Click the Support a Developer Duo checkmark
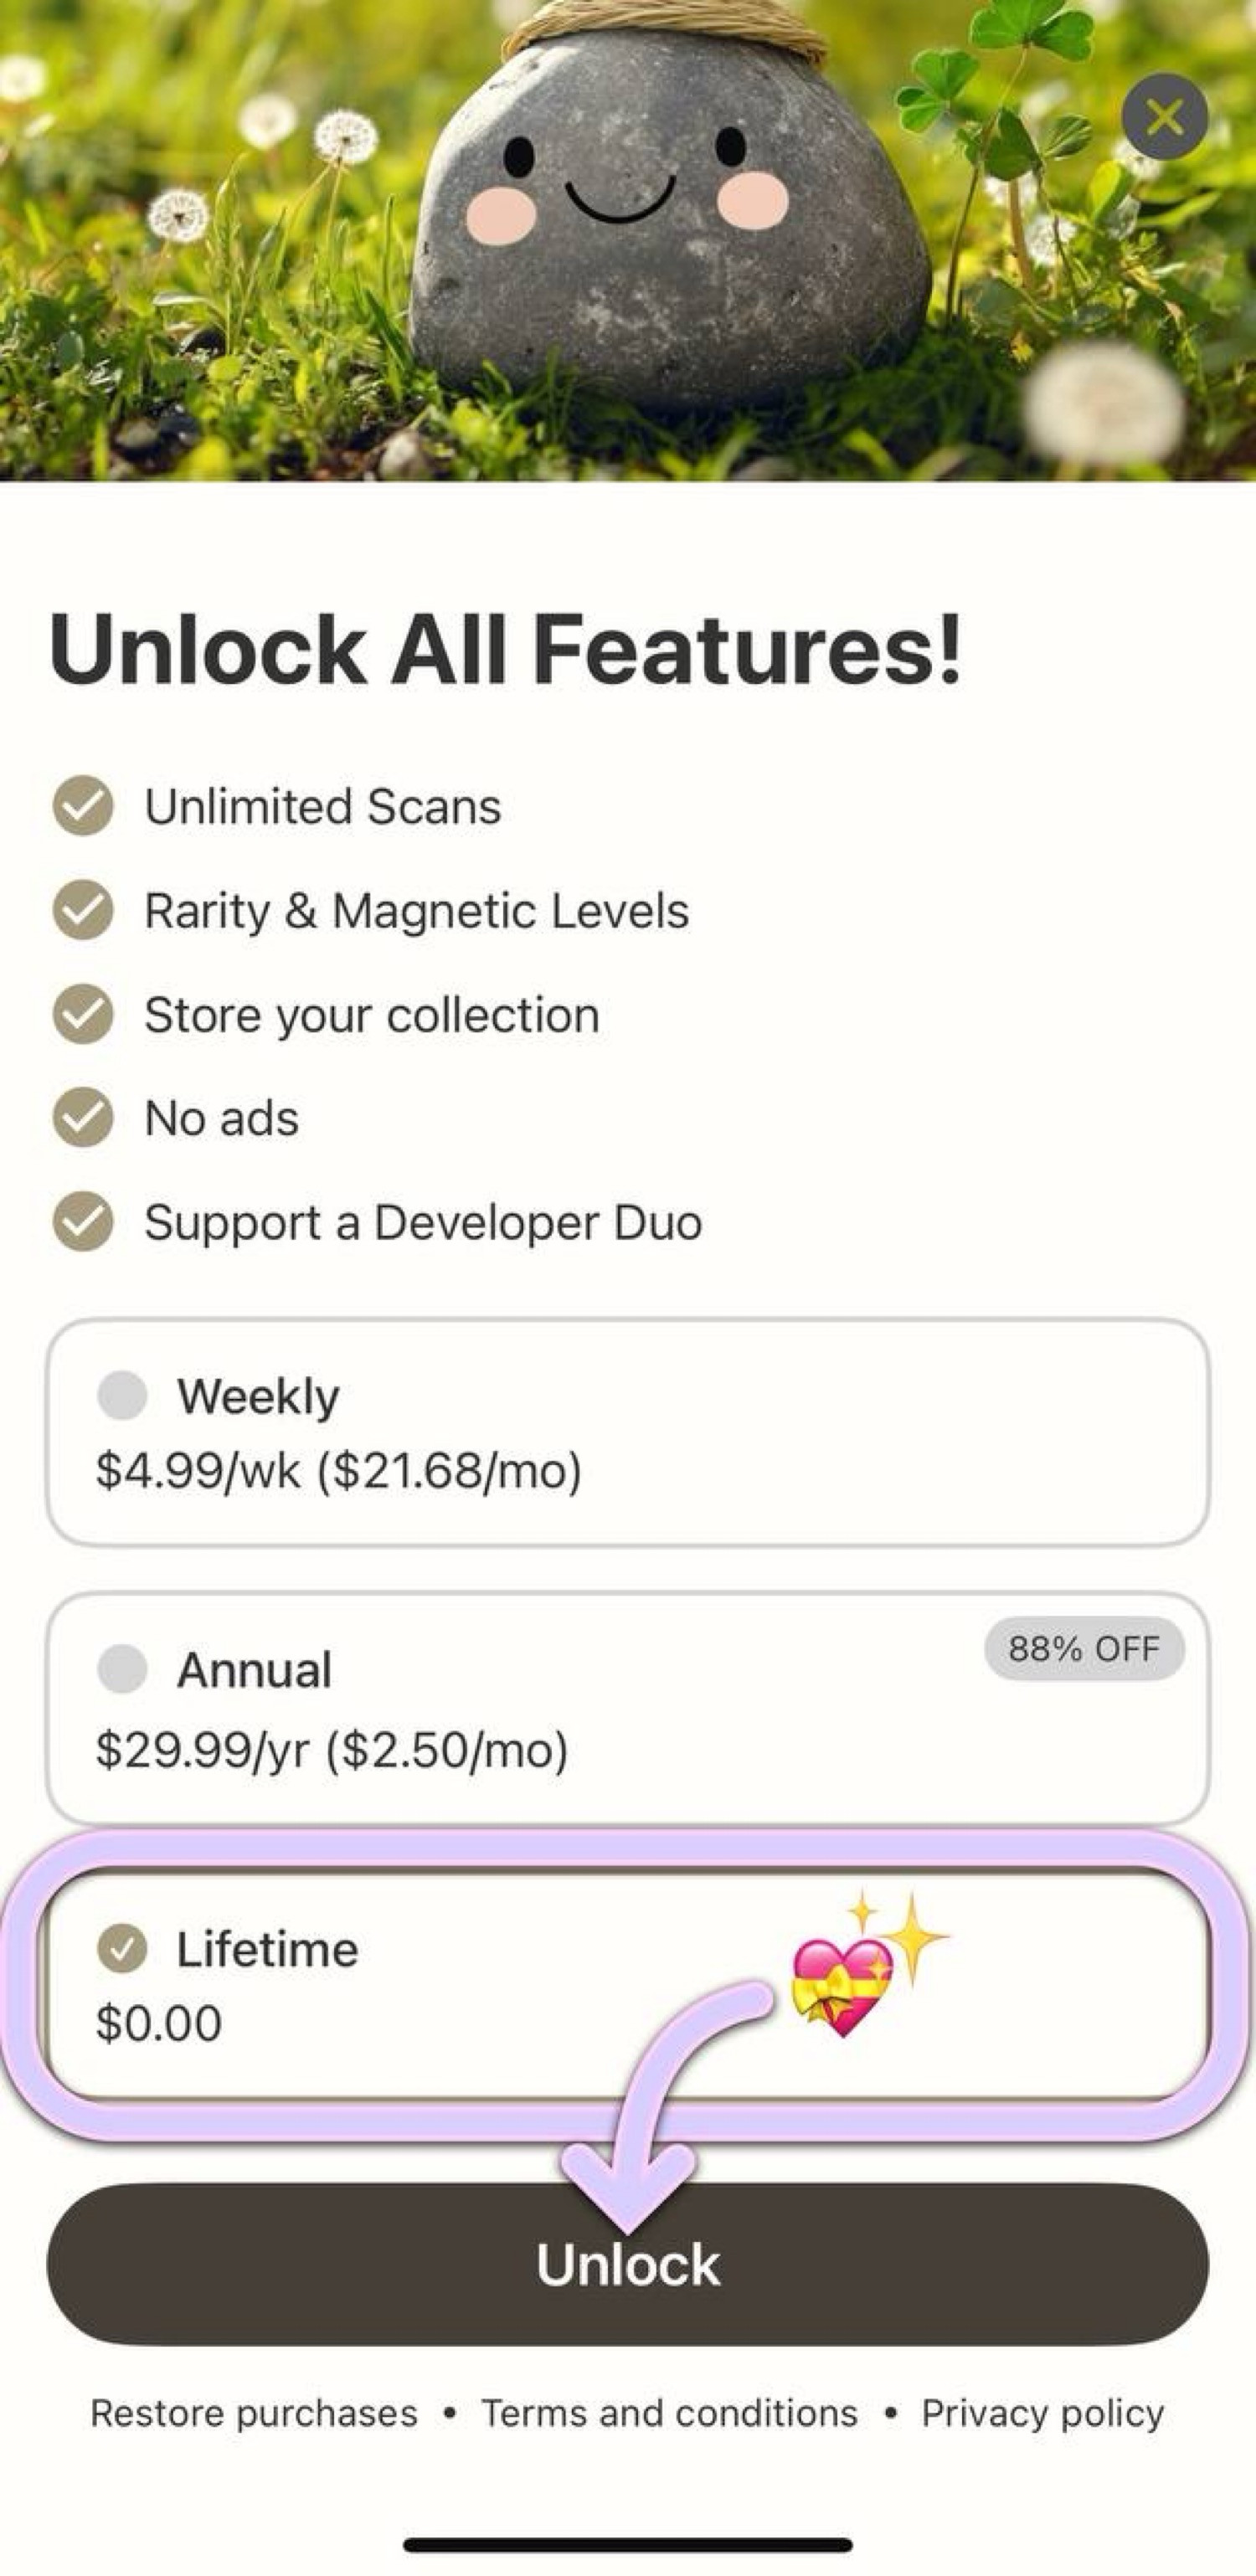1256x2576 pixels. click(83, 1221)
